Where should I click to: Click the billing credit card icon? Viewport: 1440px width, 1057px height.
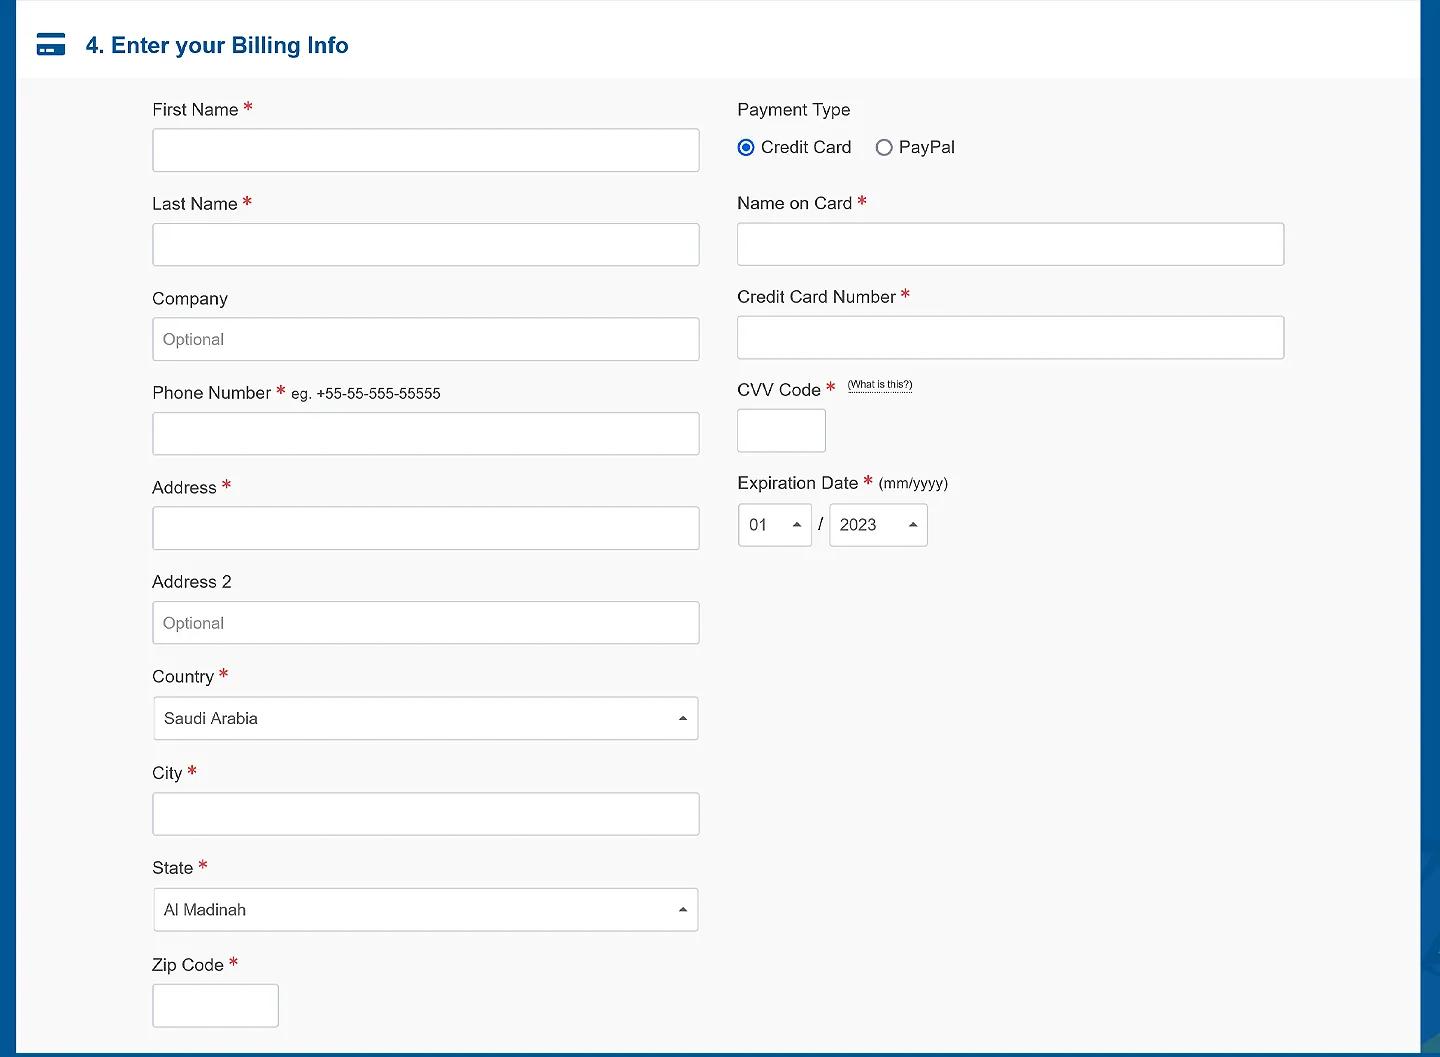click(x=51, y=45)
